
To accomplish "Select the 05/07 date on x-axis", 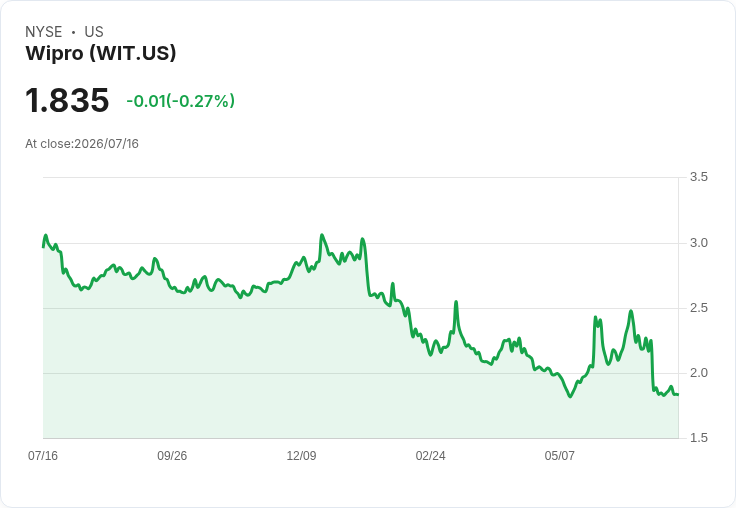I will click(x=560, y=455).
